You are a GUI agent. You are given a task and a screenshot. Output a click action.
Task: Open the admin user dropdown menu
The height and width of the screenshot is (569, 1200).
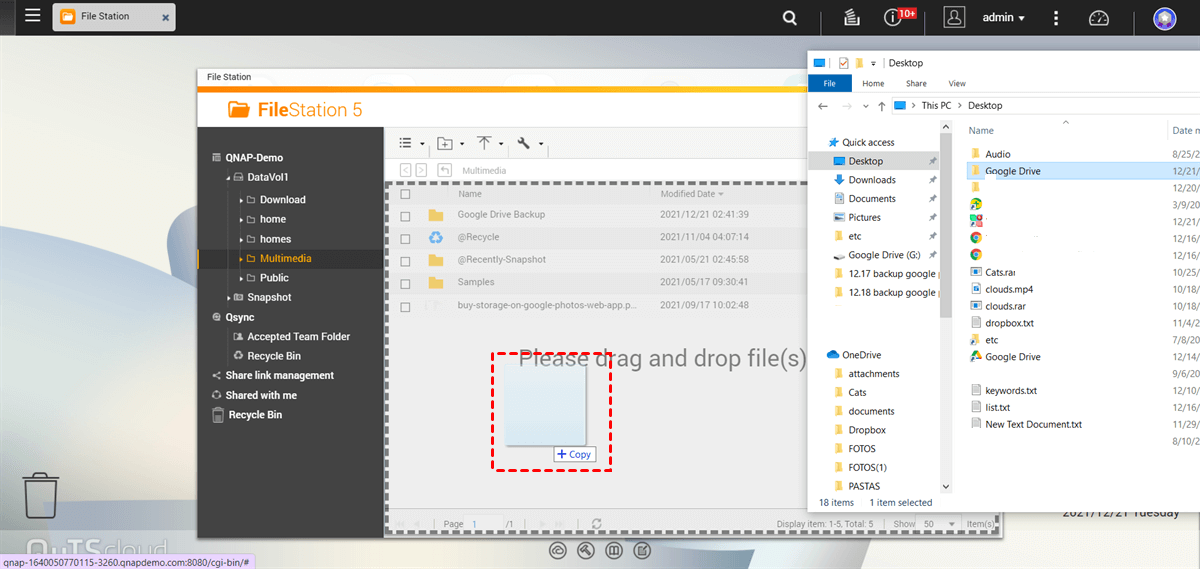(1004, 18)
